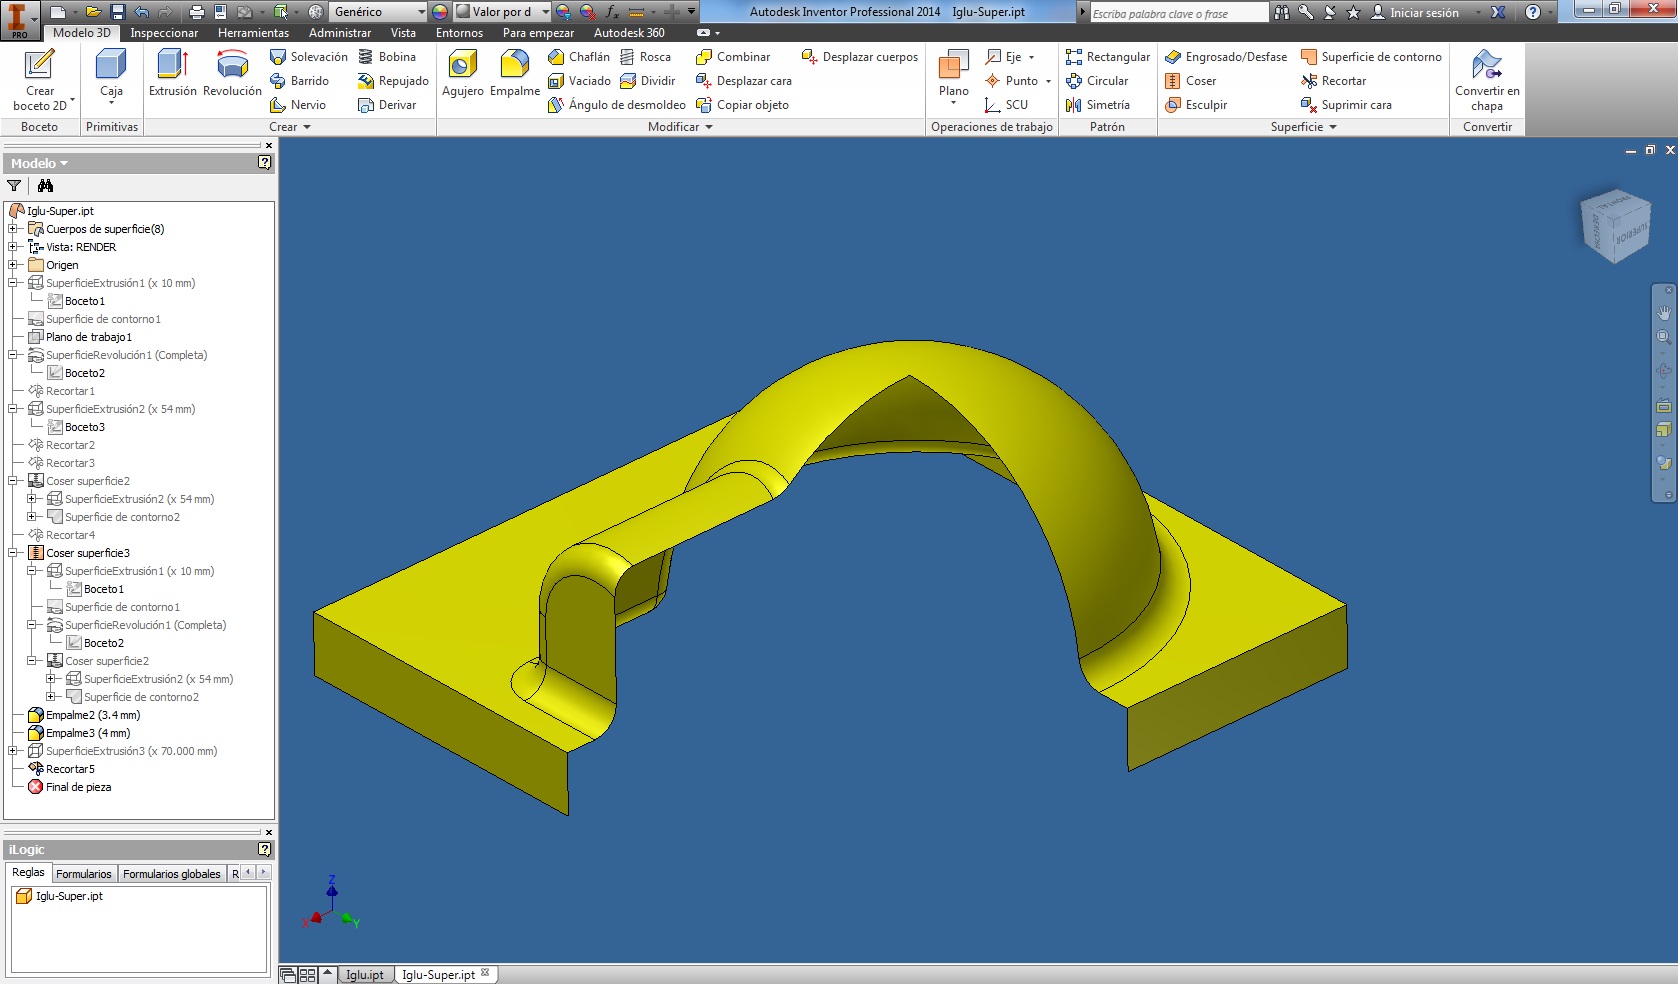
Task: Activate the Extrusión tool
Action: point(173,73)
